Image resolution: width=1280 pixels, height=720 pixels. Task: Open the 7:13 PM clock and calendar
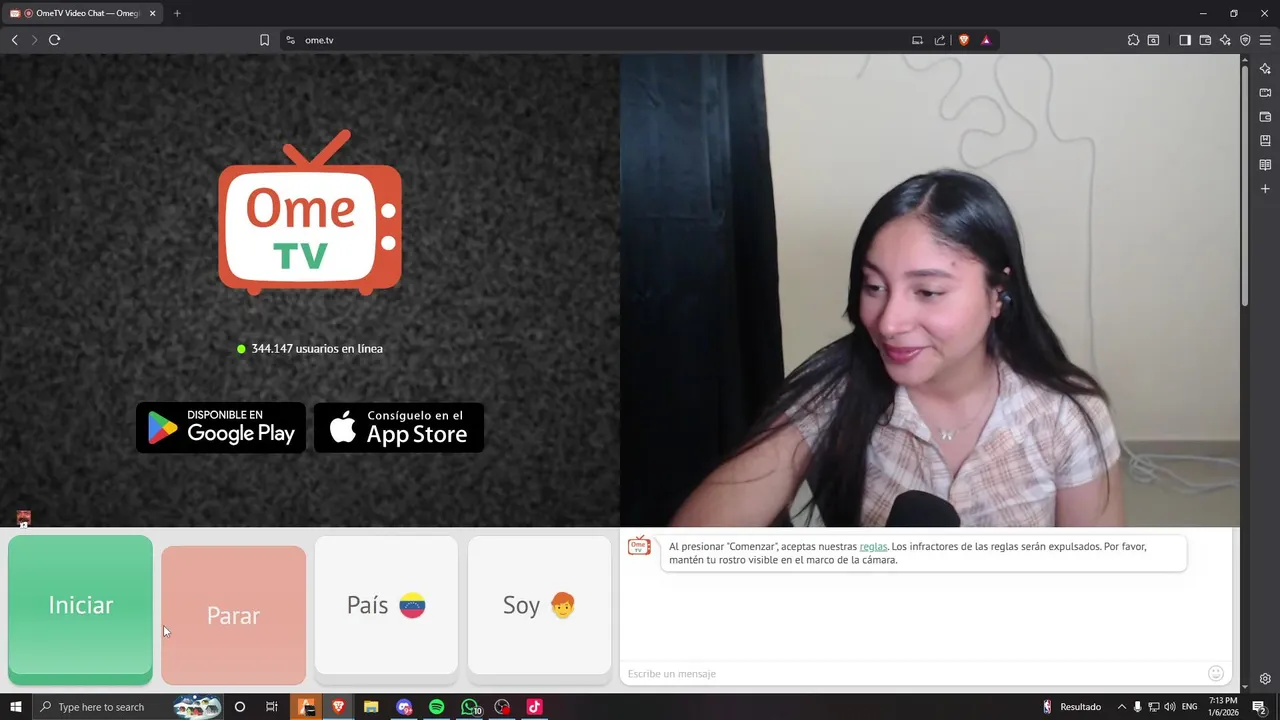tap(1223, 707)
